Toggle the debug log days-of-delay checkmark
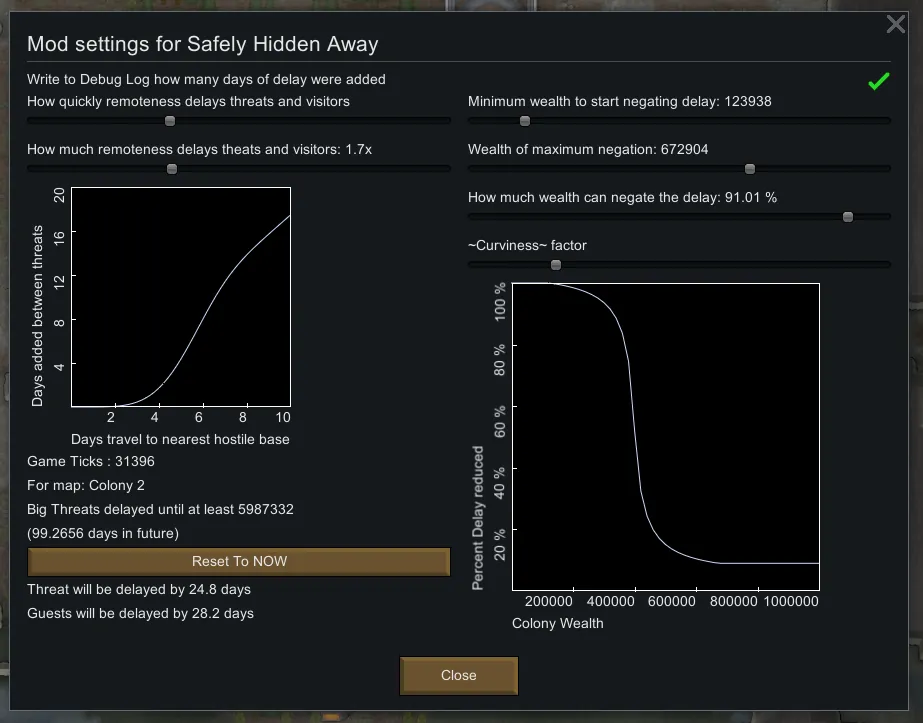Viewport: 923px width, 723px height. tap(878, 82)
